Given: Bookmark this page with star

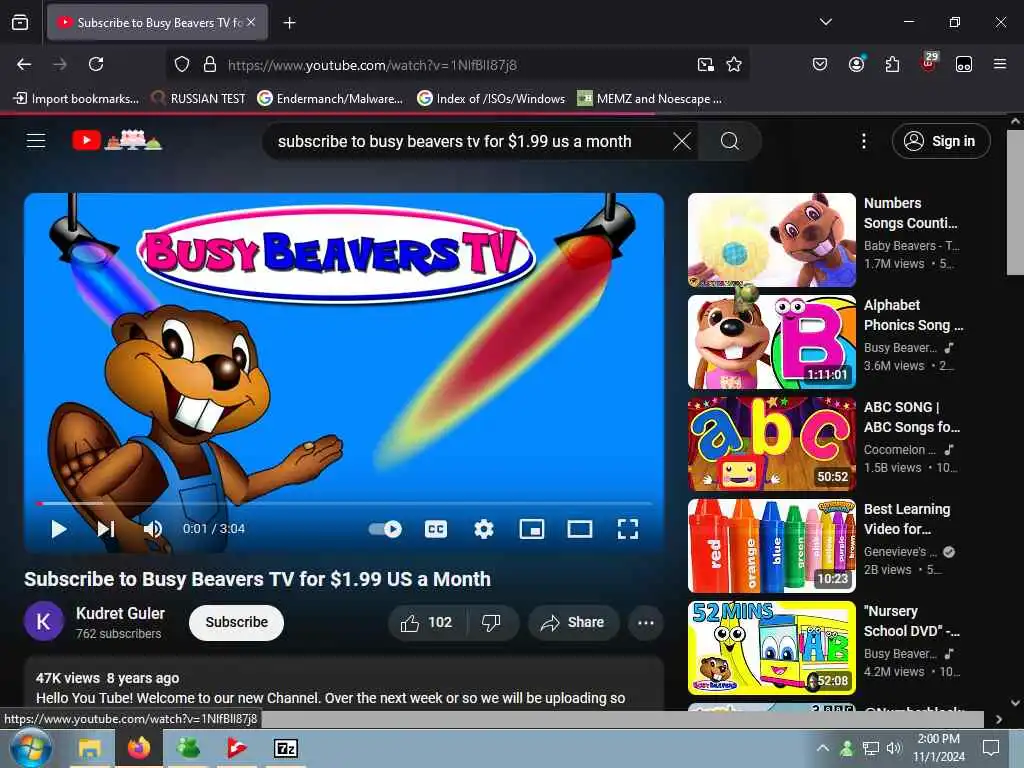Looking at the screenshot, I should point(734,65).
